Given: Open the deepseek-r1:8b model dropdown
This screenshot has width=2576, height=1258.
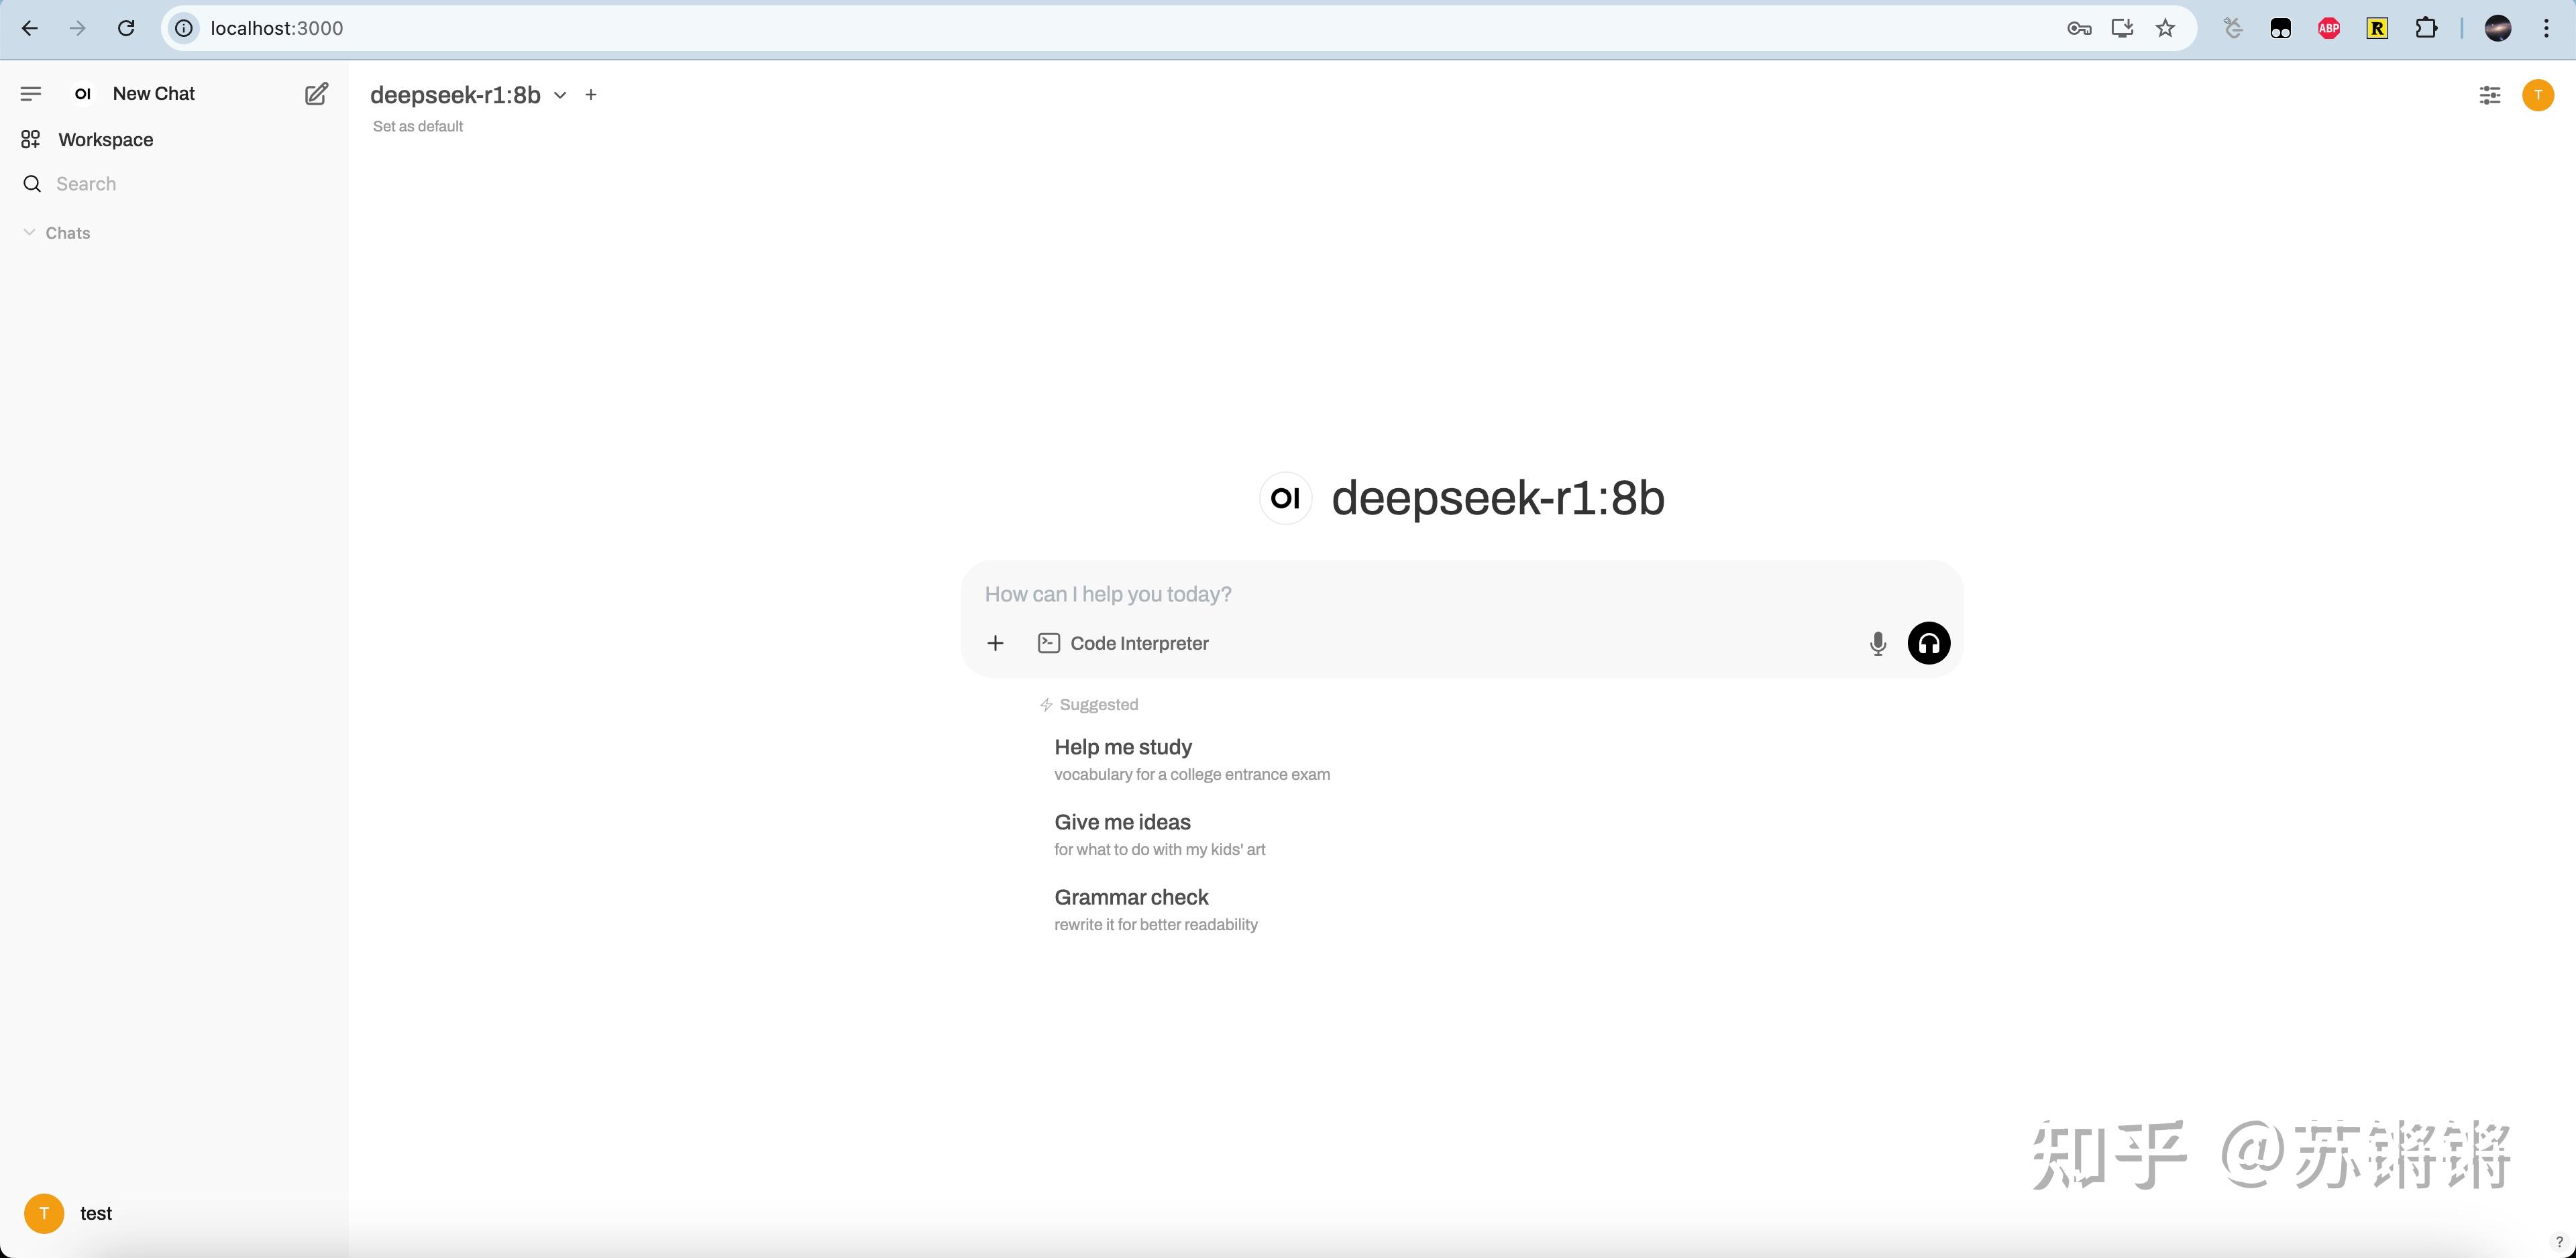Looking at the screenshot, I should coord(560,95).
